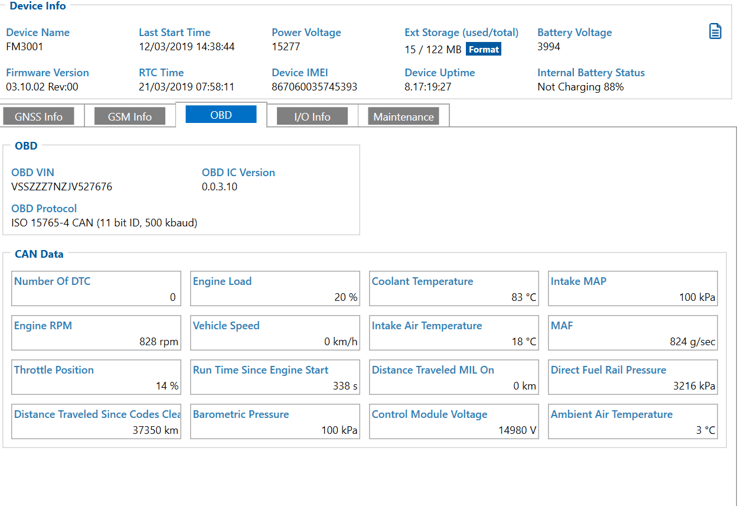Click the Throttle Position reading
The width and height of the screenshot is (744, 506).
(96, 377)
